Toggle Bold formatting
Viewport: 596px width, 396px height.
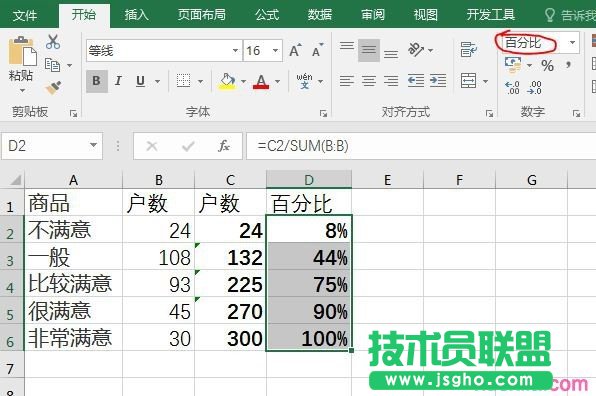pos(97,81)
